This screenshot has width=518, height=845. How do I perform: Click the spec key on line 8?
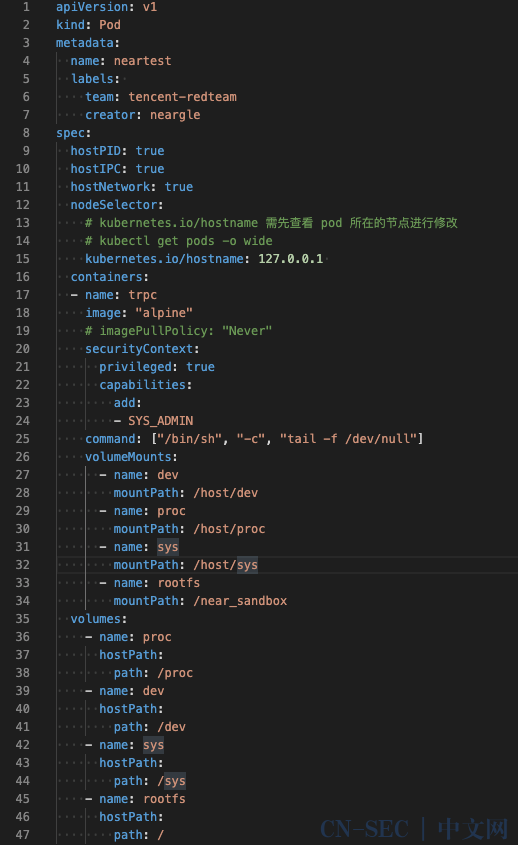tap(71, 133)
